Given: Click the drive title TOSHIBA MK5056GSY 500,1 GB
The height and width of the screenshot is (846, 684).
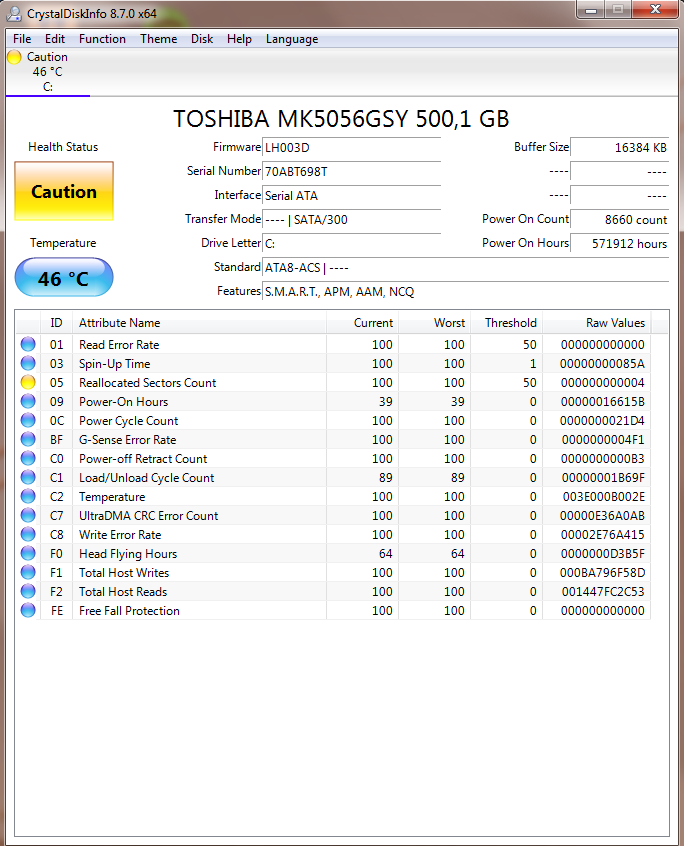Looking at the screenshot, I should (341, 119).
